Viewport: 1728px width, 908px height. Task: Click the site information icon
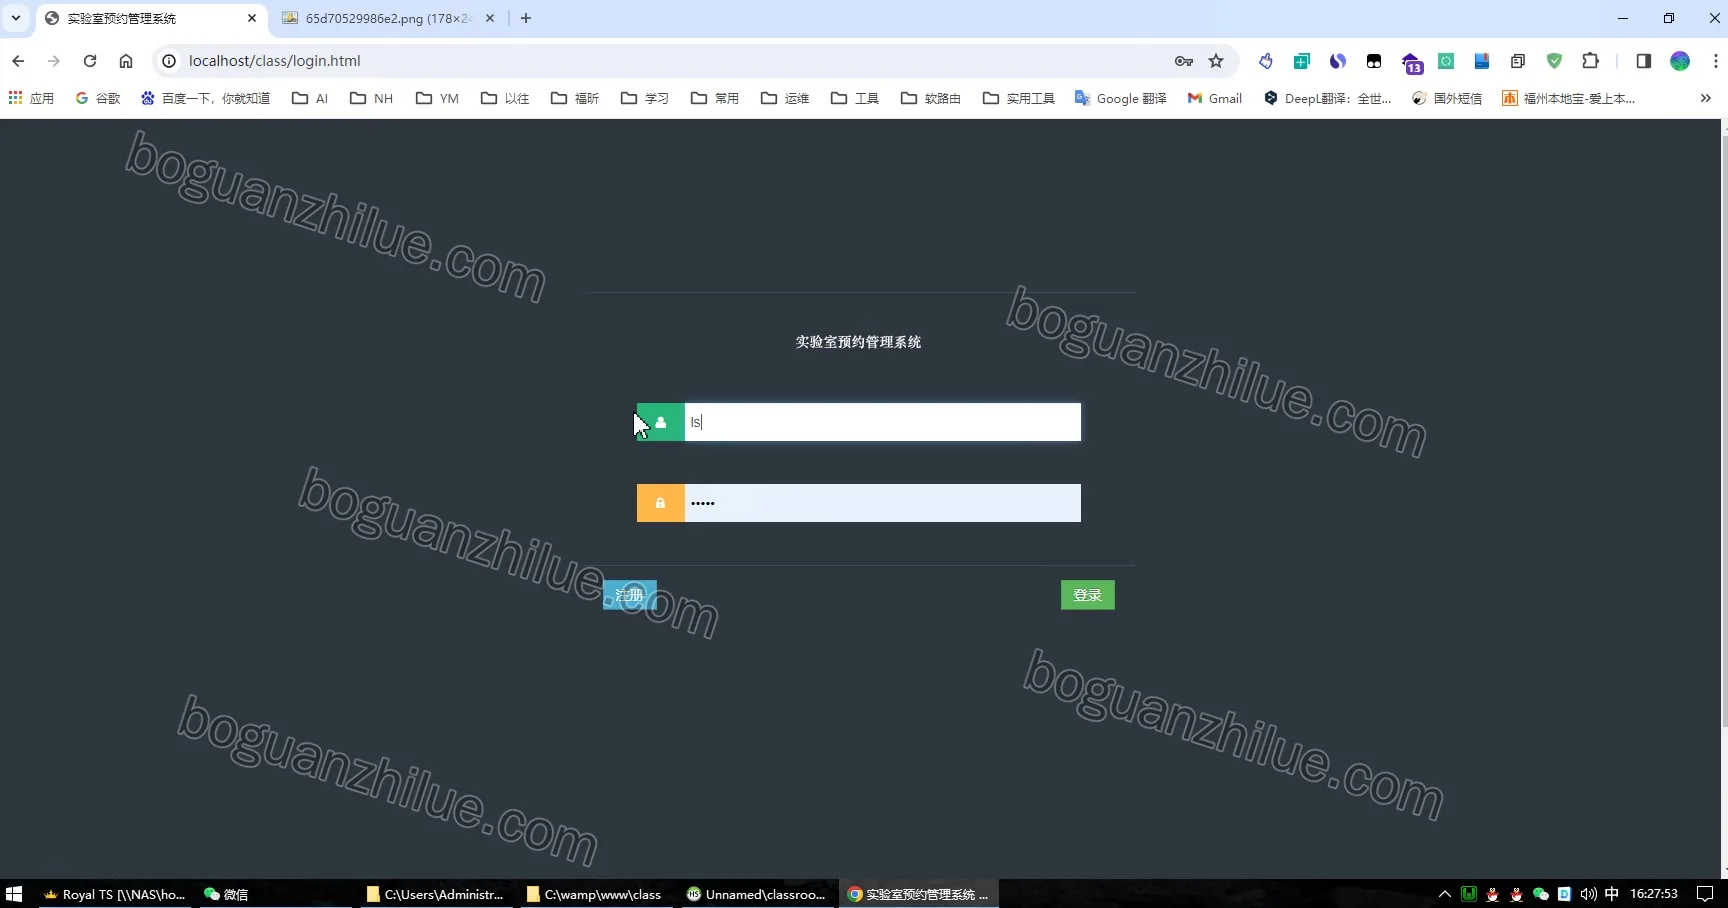pos(169,61)
